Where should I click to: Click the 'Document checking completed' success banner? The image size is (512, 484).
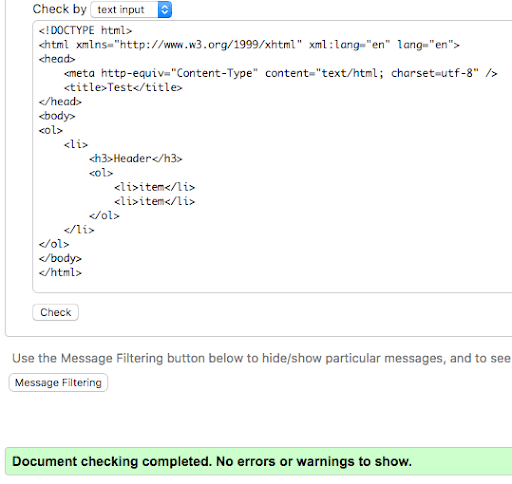[259, 462]
